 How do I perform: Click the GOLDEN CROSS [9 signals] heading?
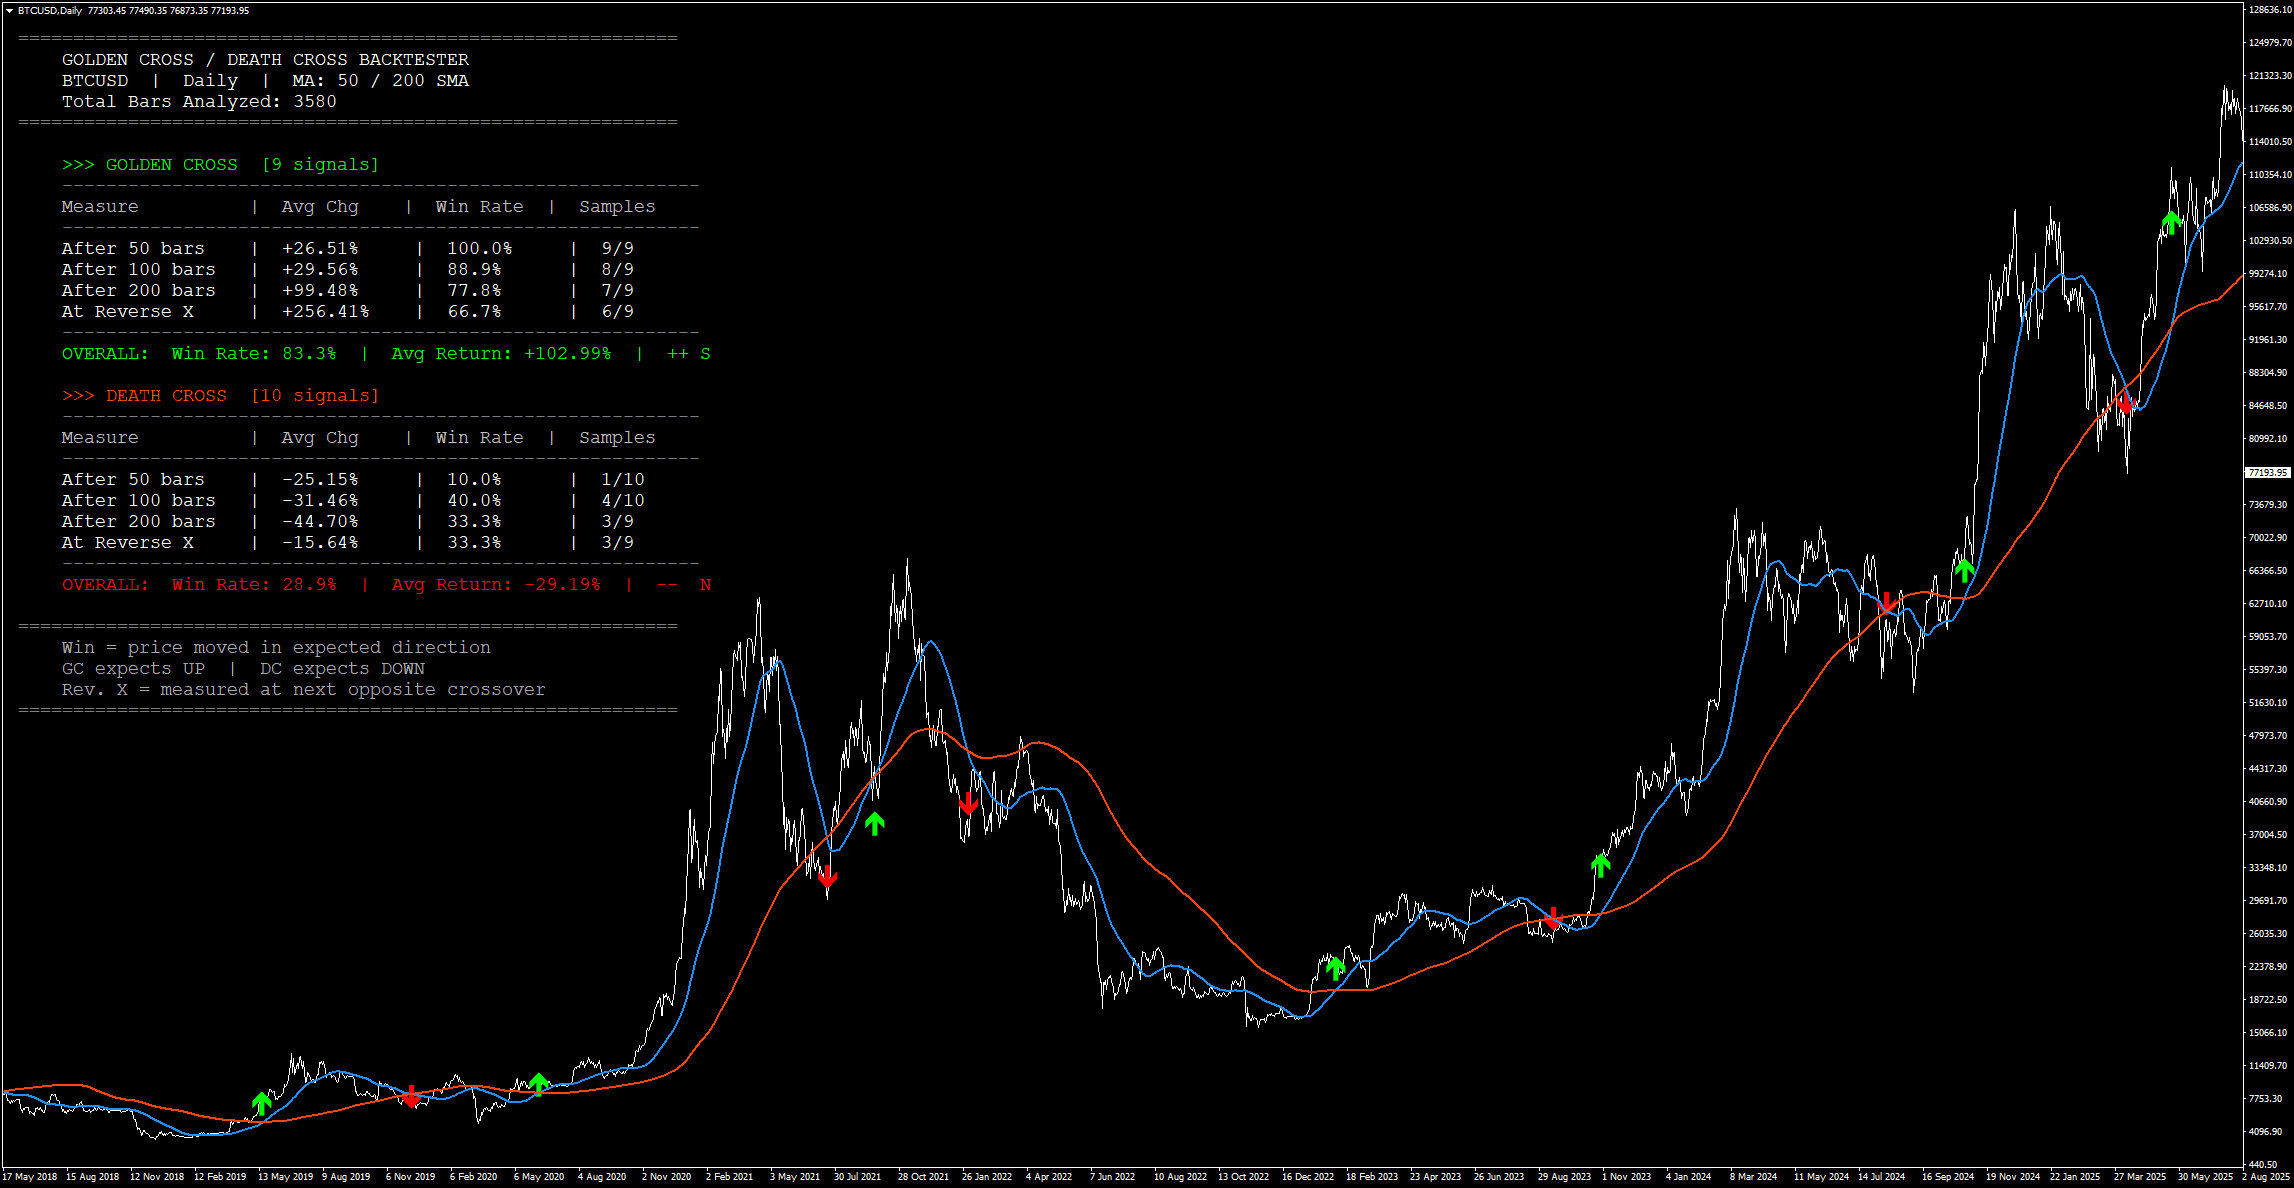(x=220, y=164)
